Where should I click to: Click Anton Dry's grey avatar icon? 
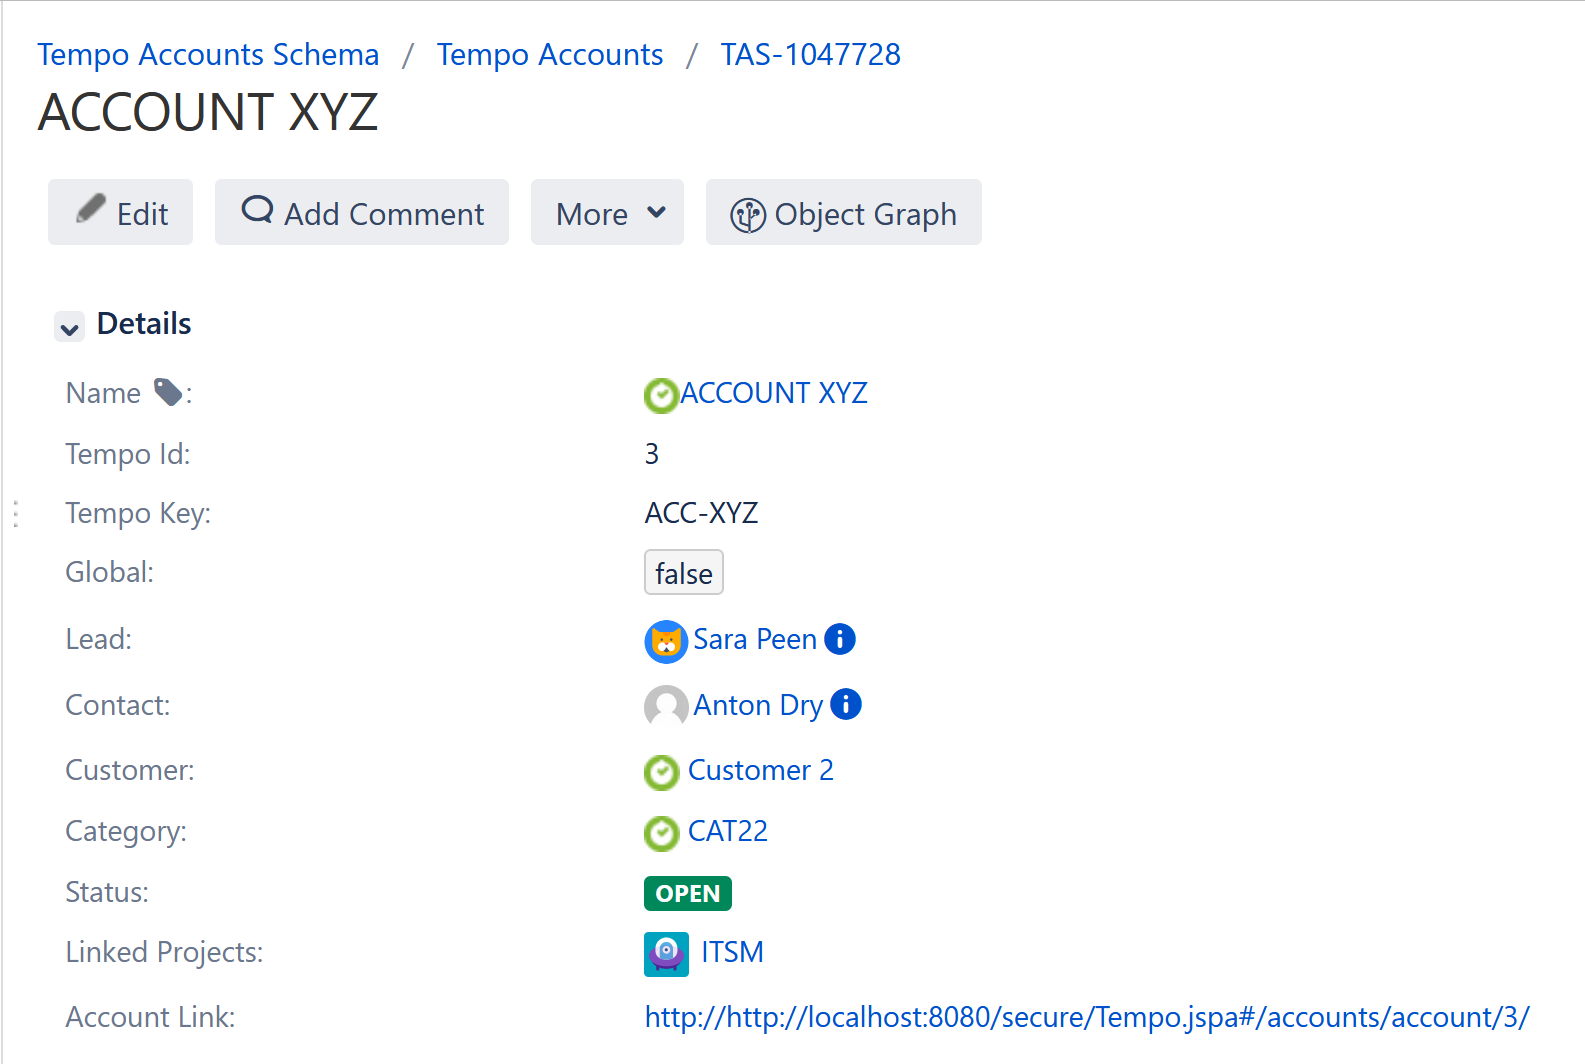(665, 706)
